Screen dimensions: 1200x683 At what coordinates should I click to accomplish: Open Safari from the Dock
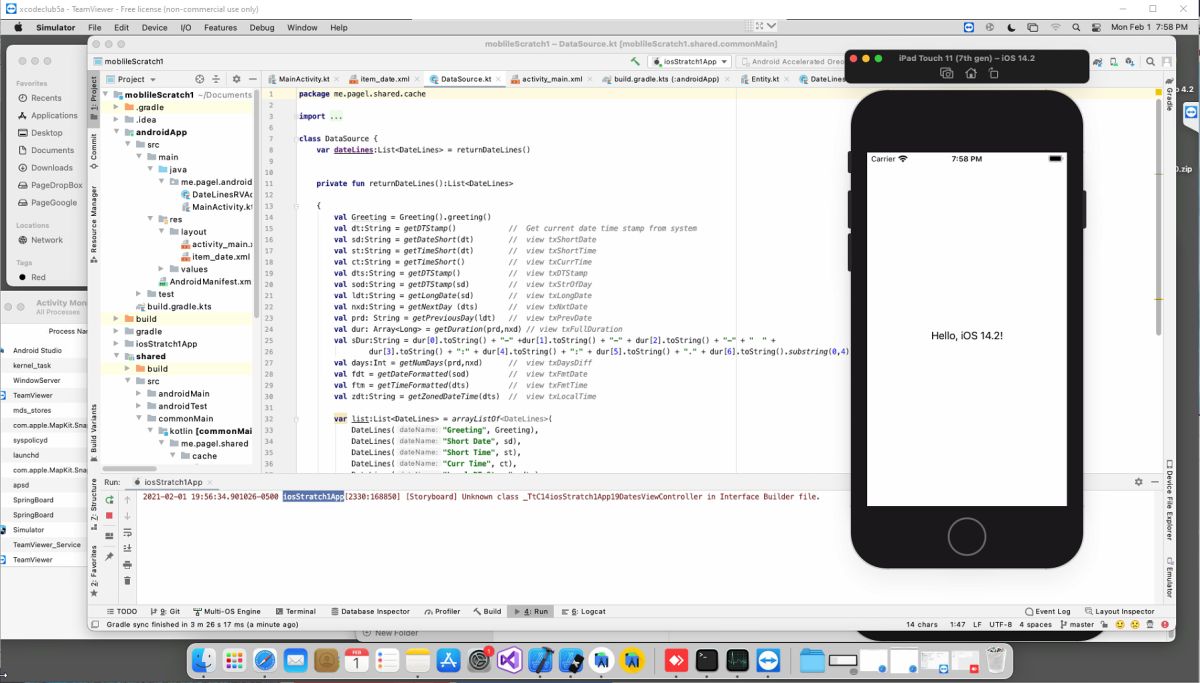coord(264,660)
